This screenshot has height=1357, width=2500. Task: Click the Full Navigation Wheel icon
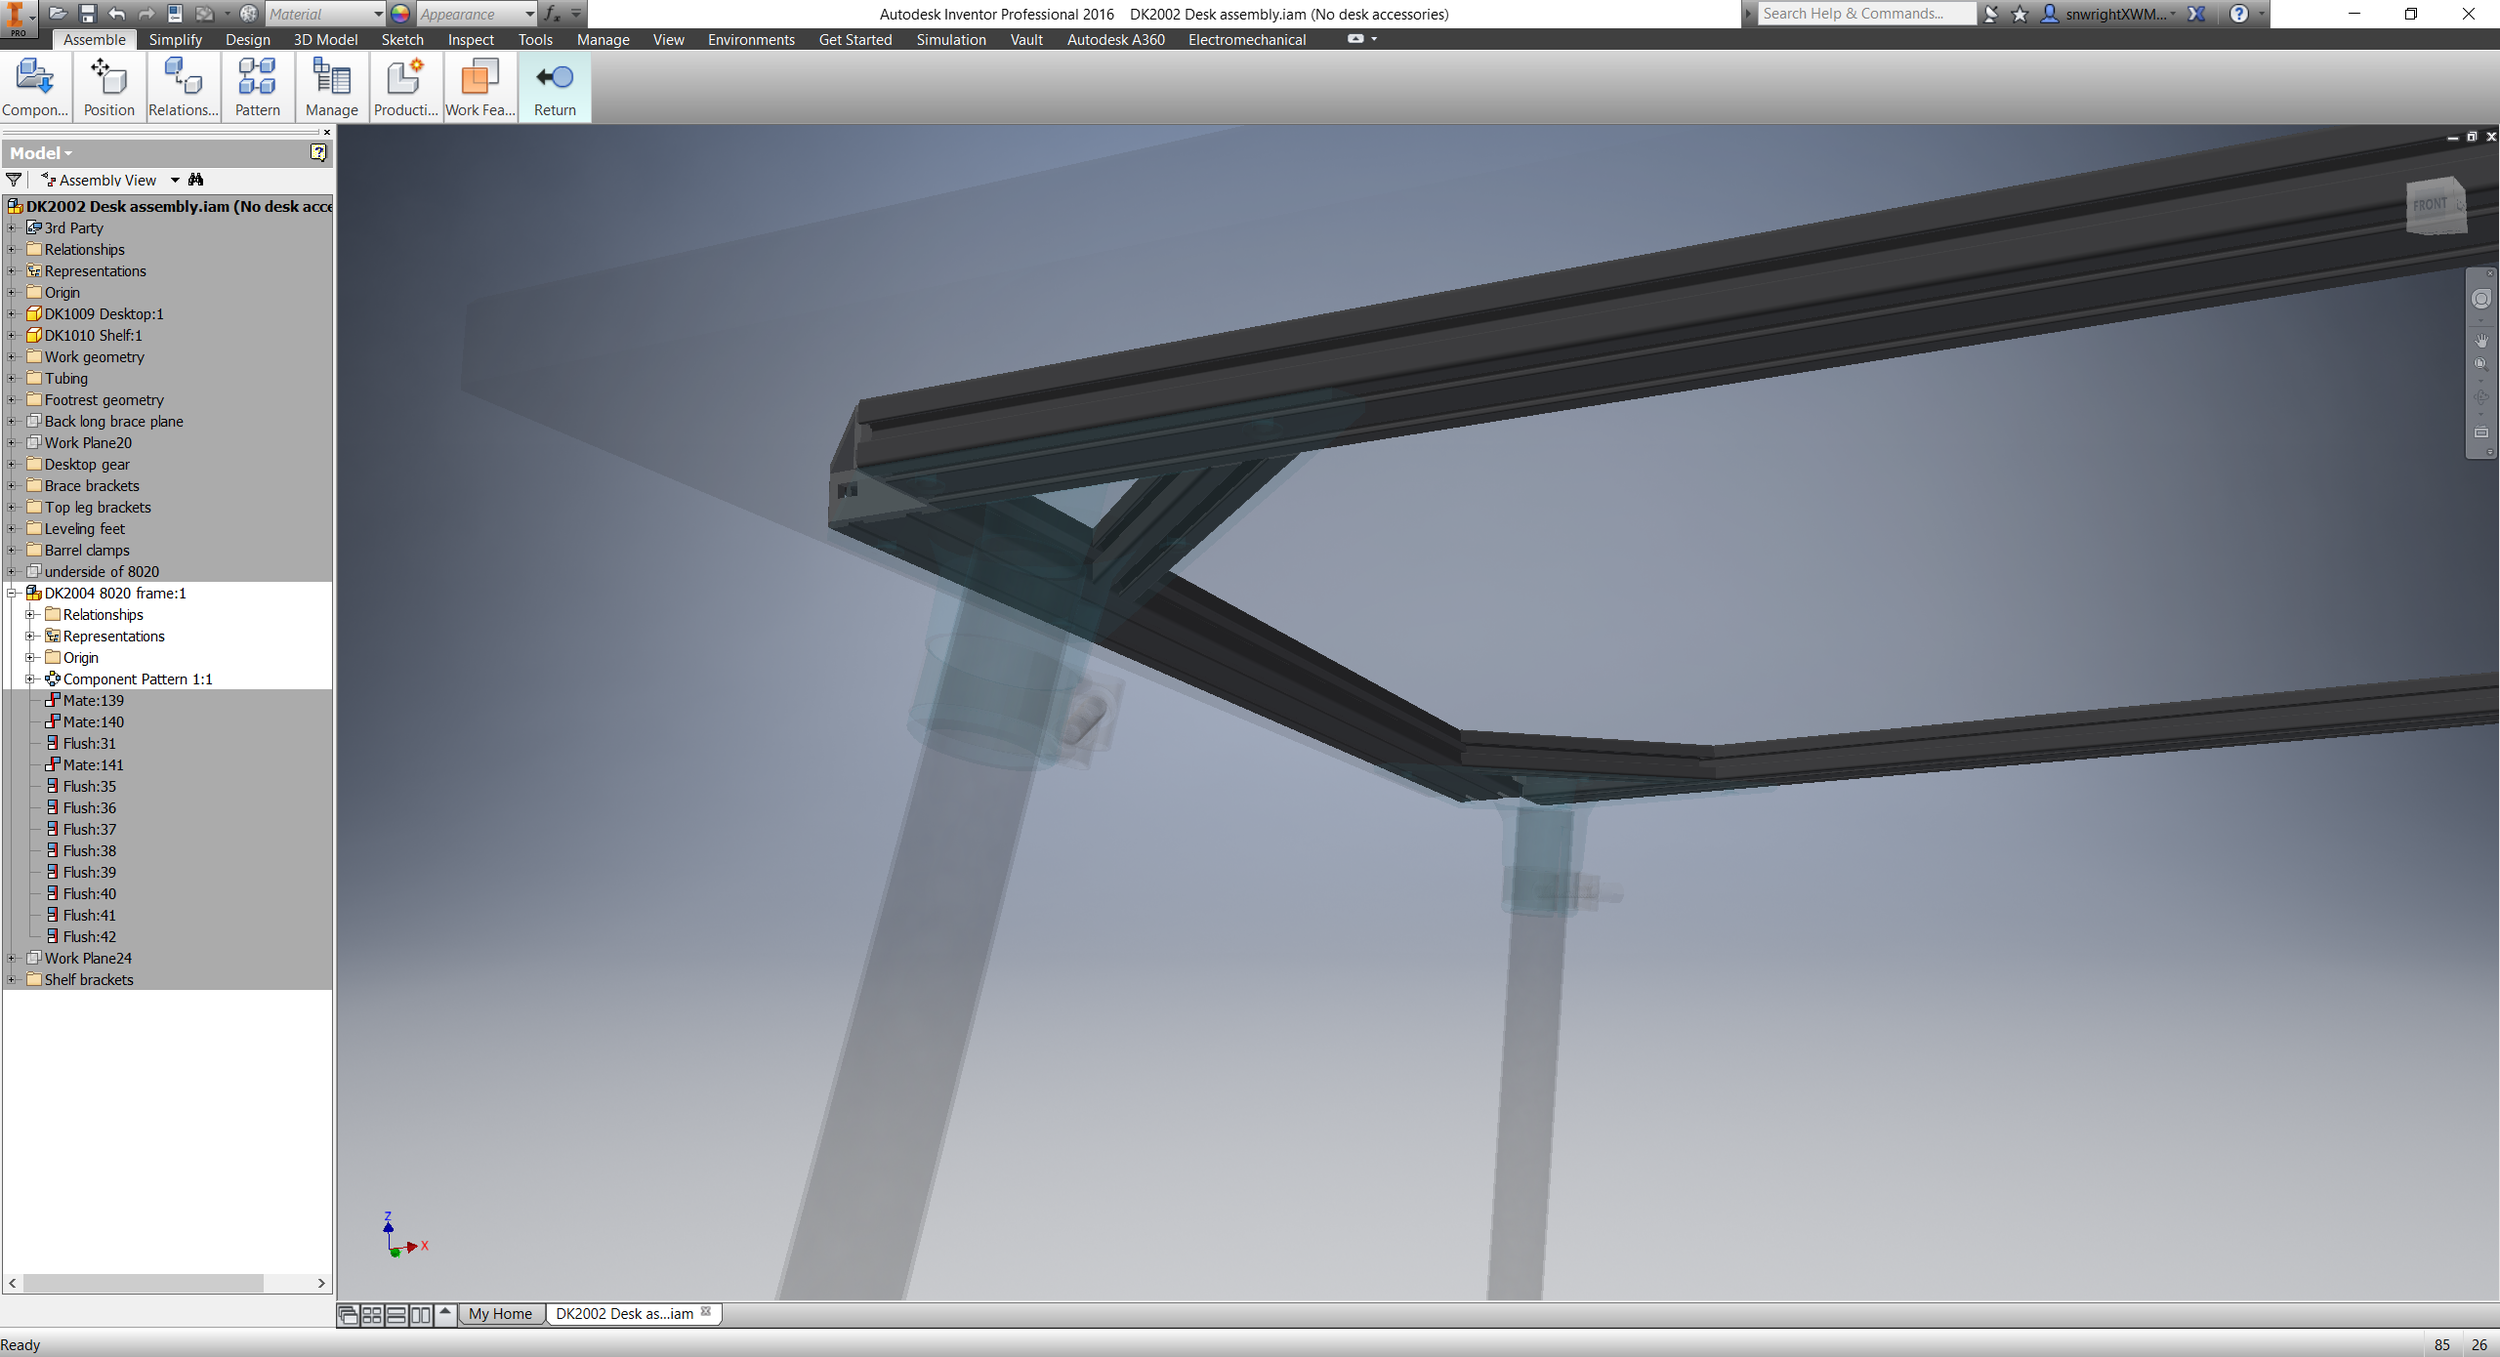tap(2481, 300)
